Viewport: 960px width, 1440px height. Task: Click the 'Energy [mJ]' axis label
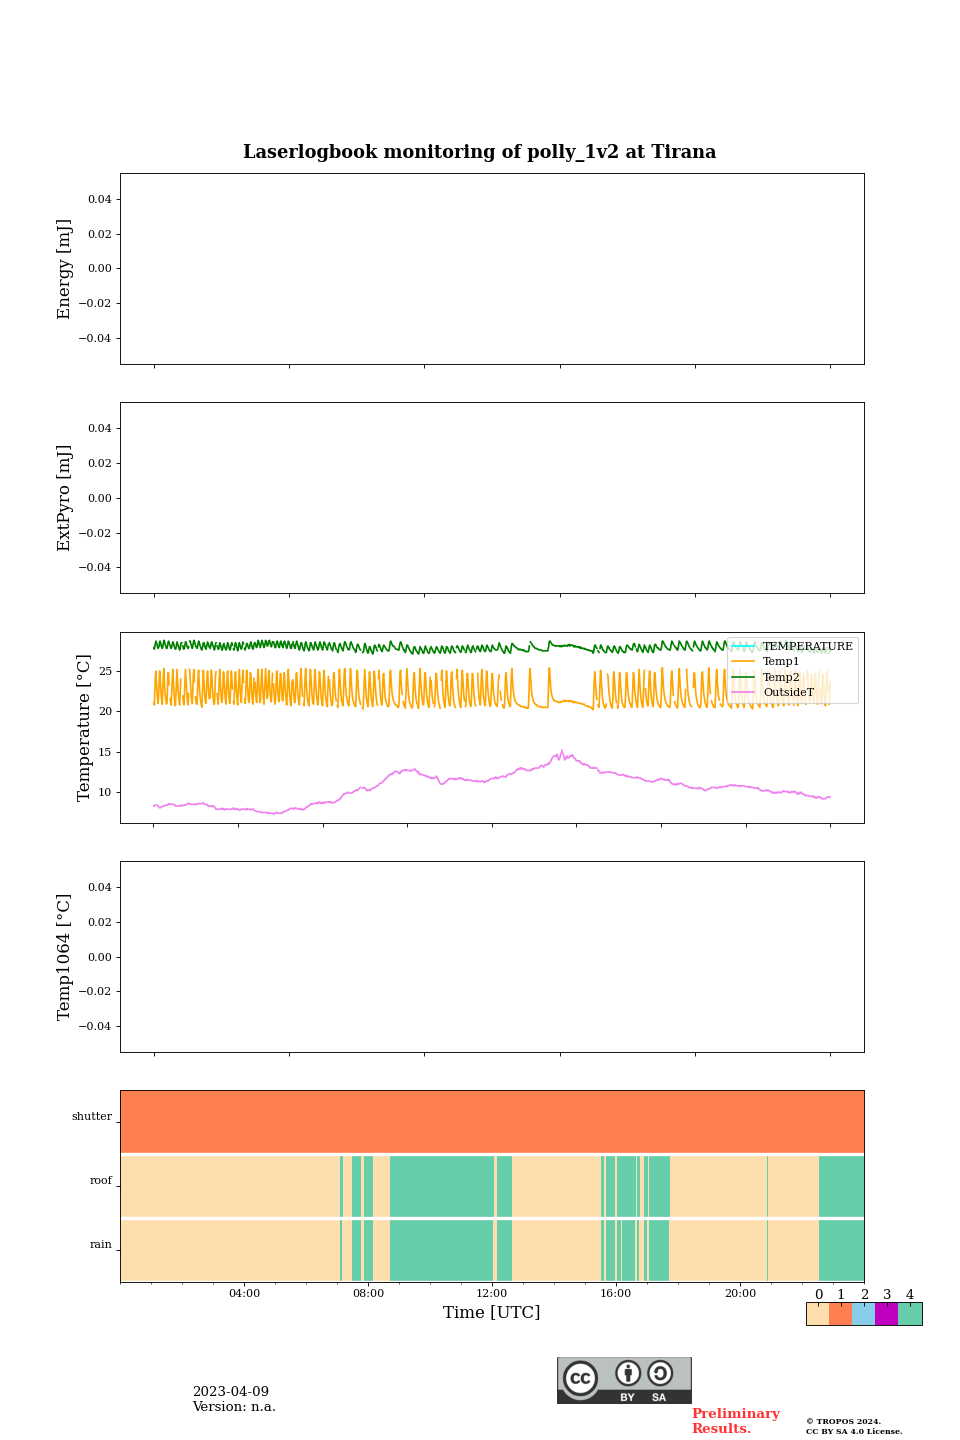coord(65,269)
